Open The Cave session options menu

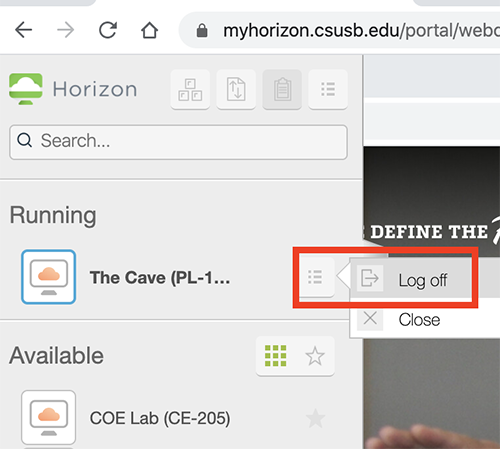pos(315,277)
